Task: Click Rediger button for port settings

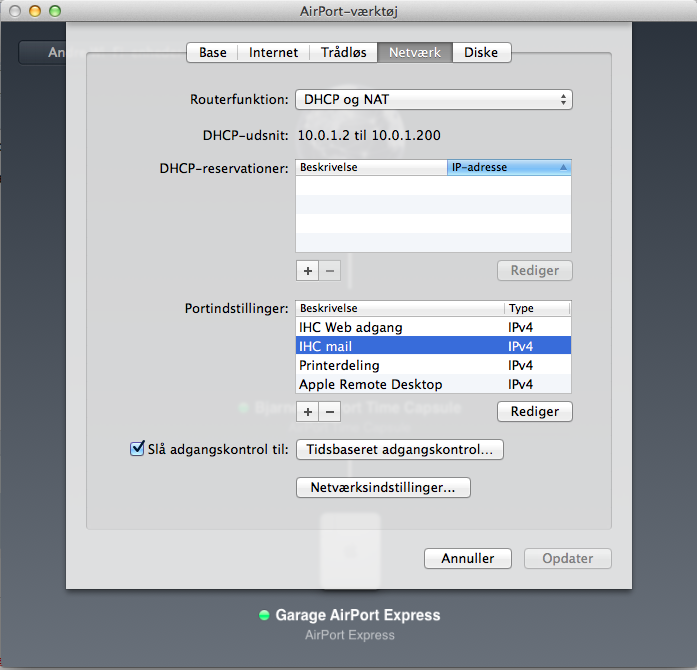Action: coord(534,411)
